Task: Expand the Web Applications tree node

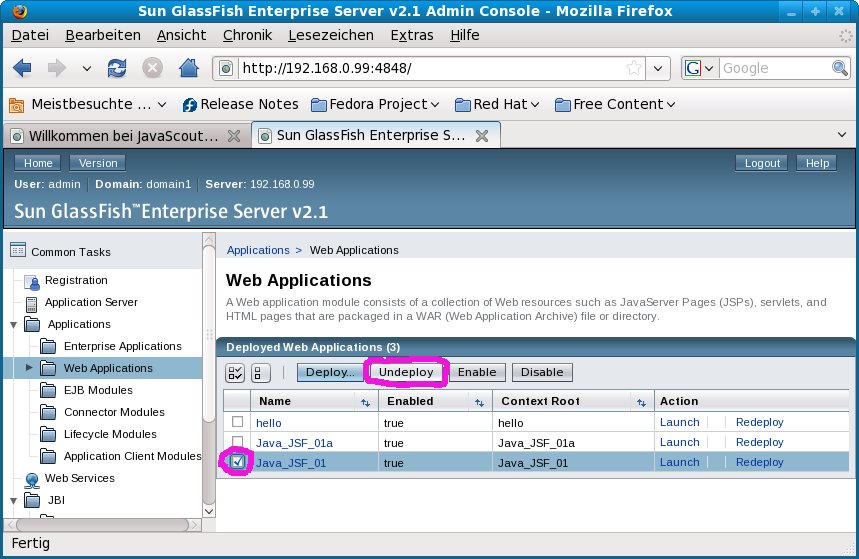Action: coord(29,368)
